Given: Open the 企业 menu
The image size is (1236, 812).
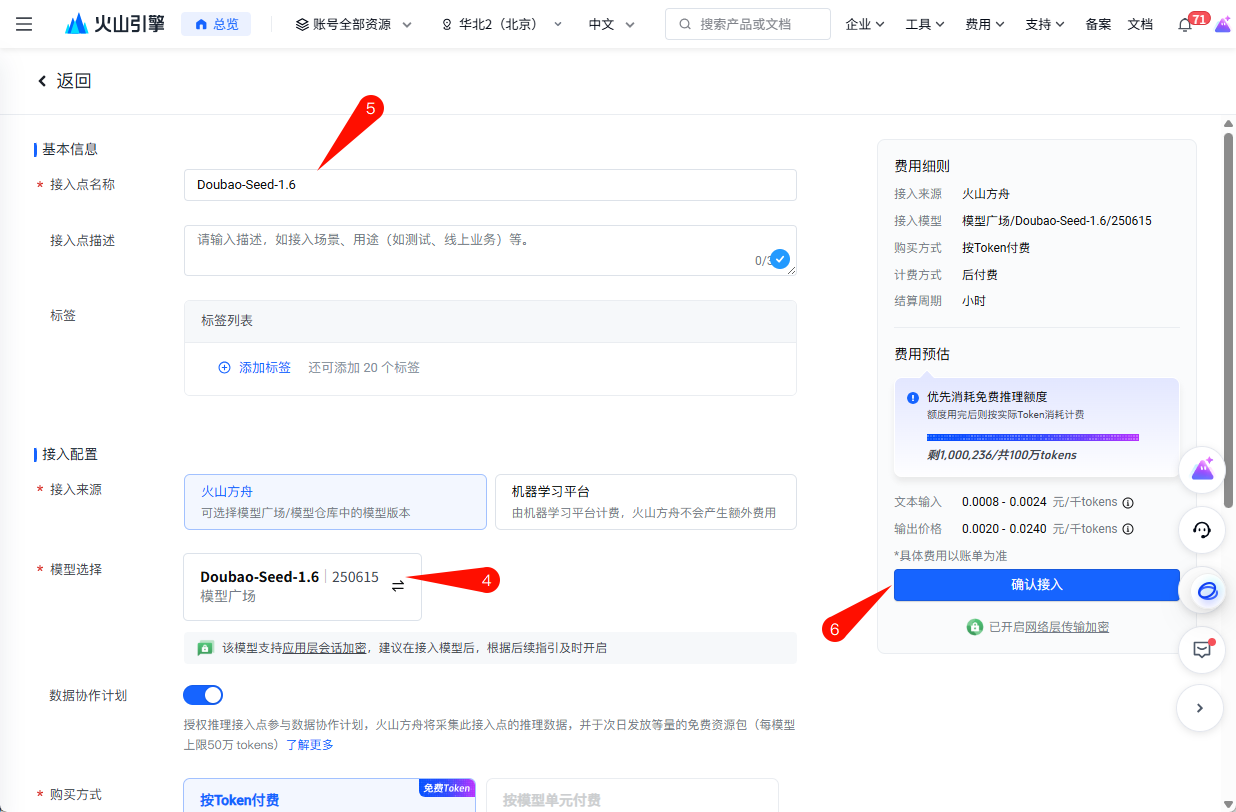Looking at the screenshot, I should 865,24.
